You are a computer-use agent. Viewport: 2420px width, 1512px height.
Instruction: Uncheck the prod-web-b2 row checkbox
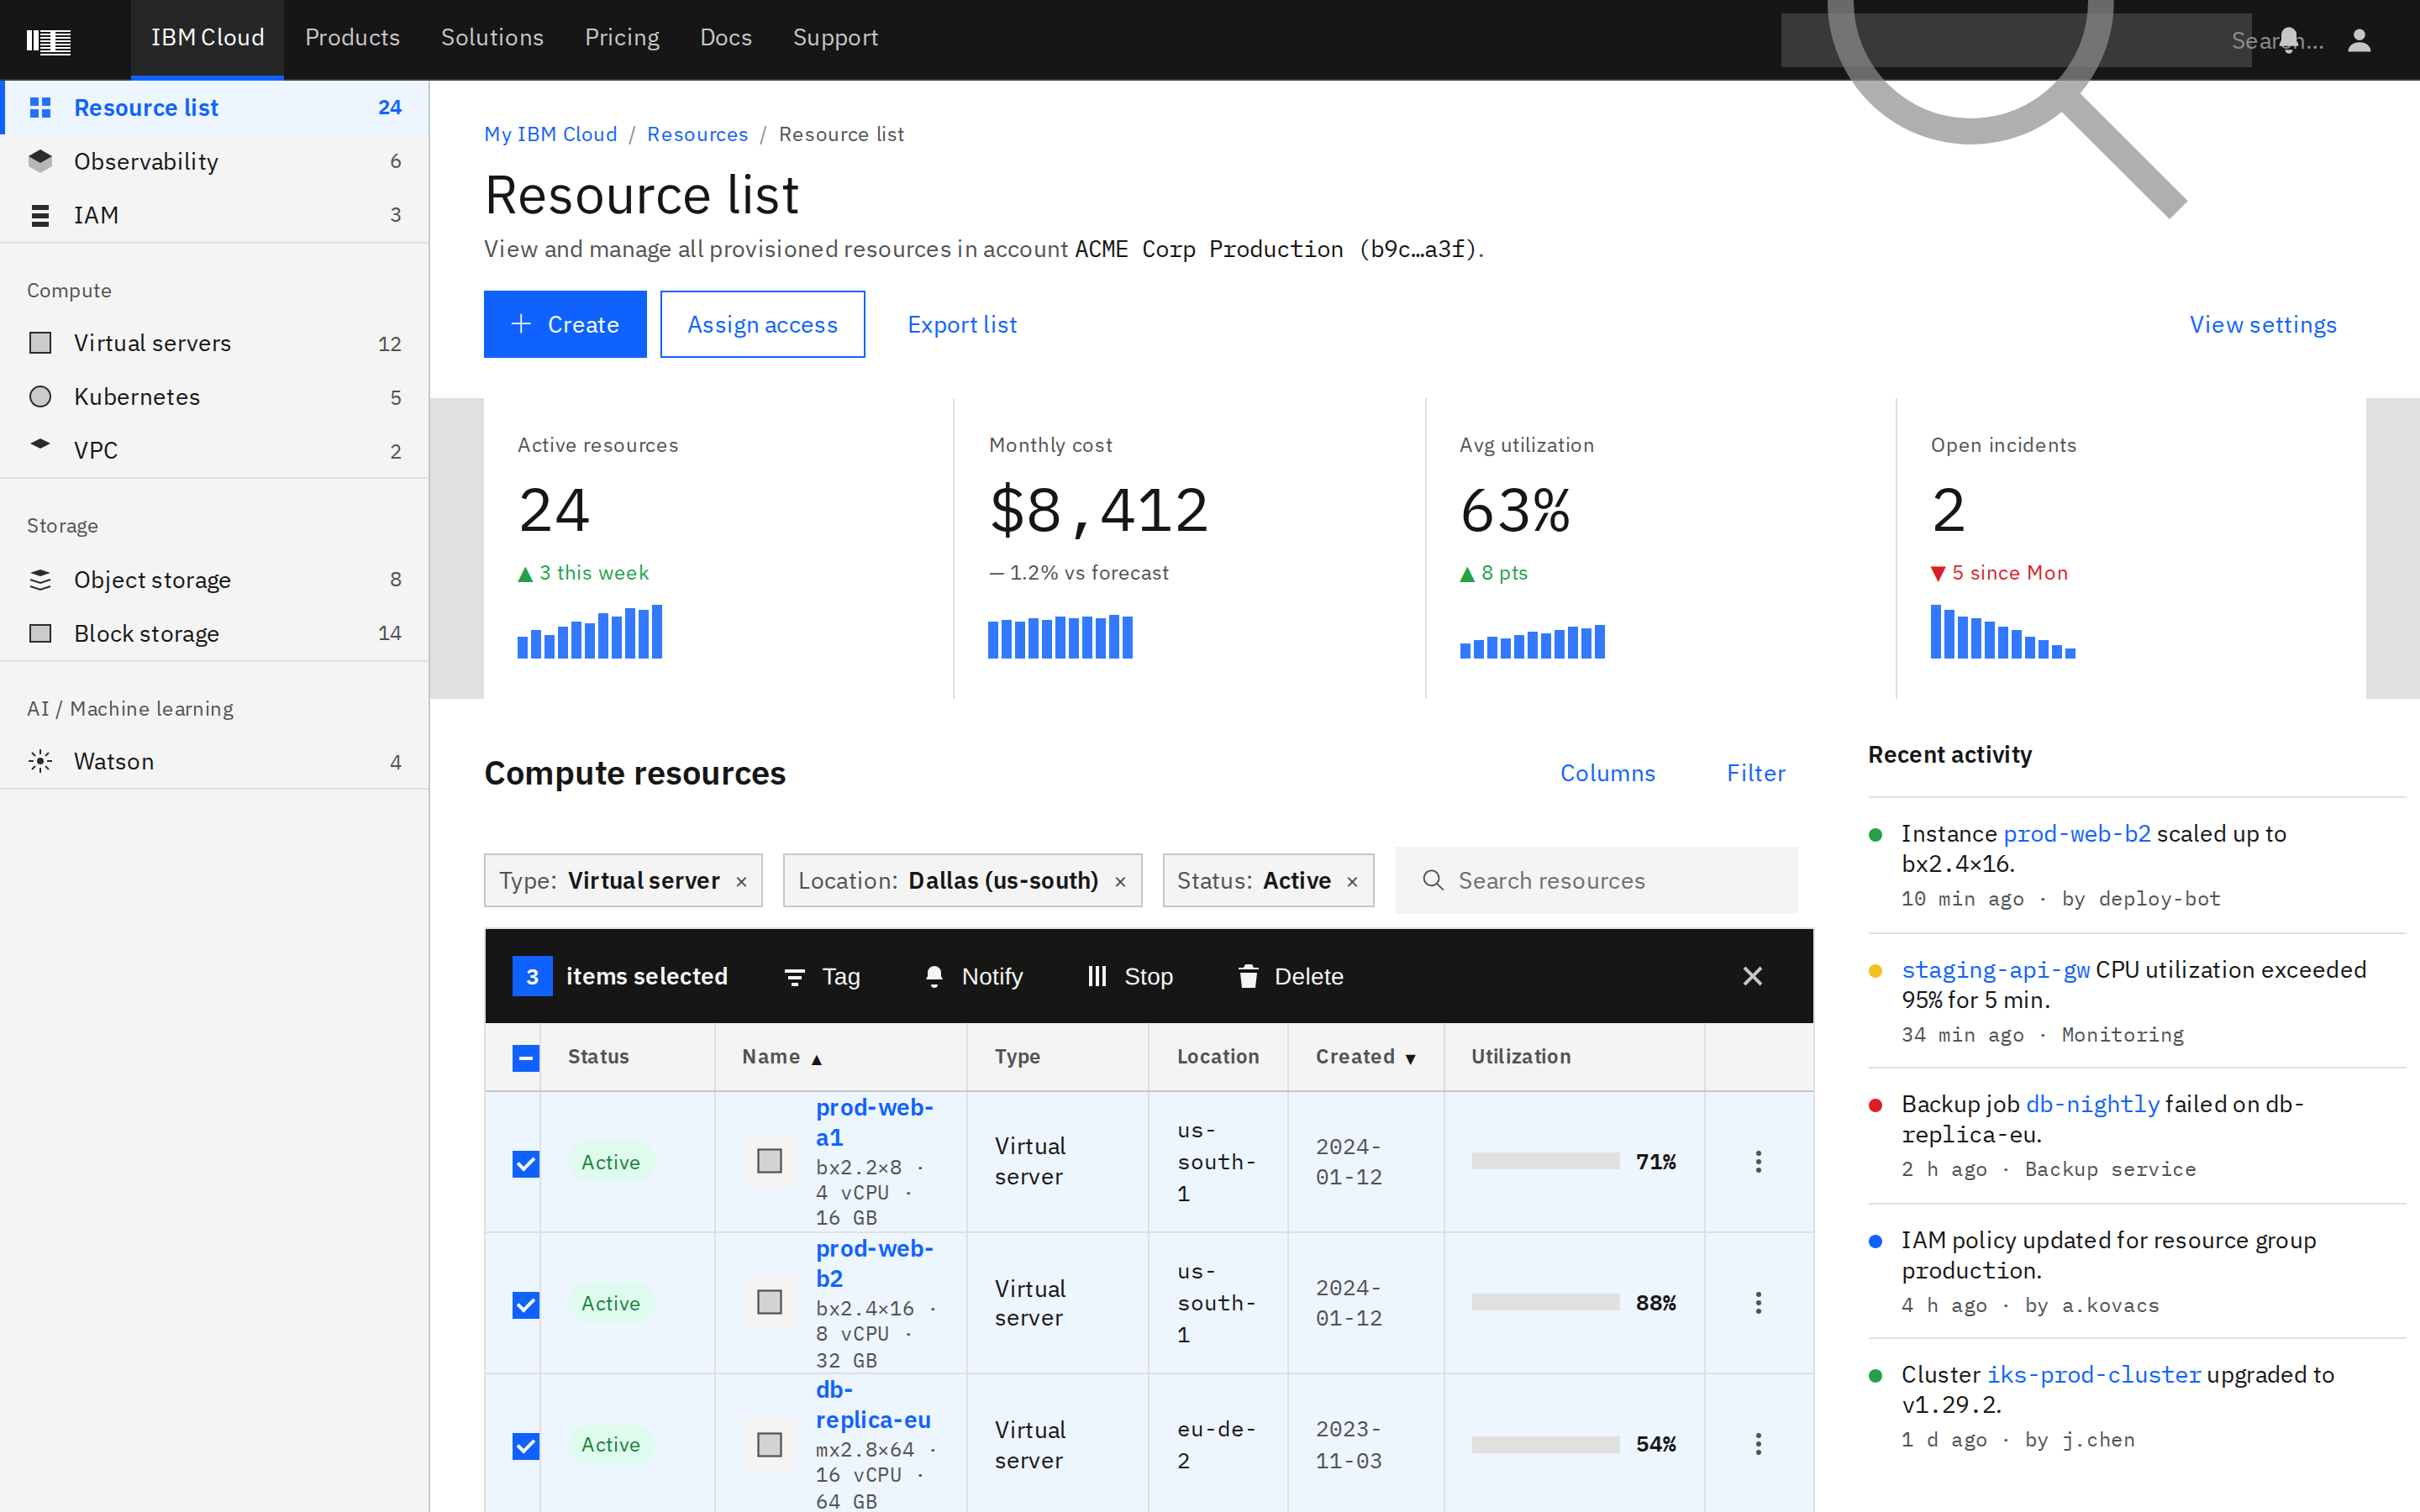click(x=526, y=1305)
